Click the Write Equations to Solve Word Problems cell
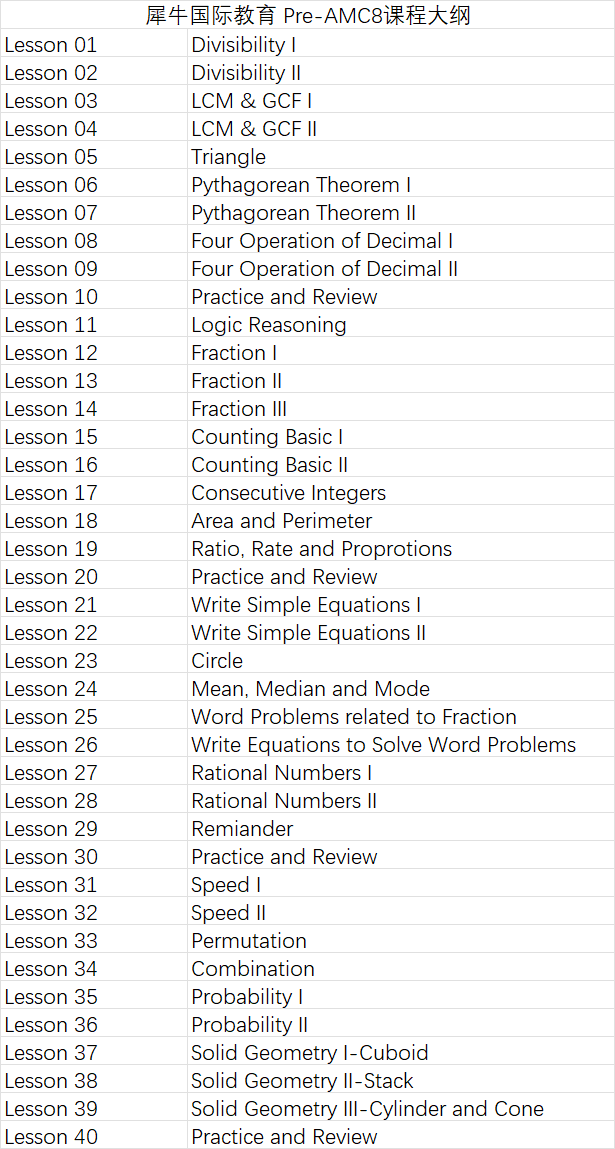The image size is (615, 1149). (384, 745)
